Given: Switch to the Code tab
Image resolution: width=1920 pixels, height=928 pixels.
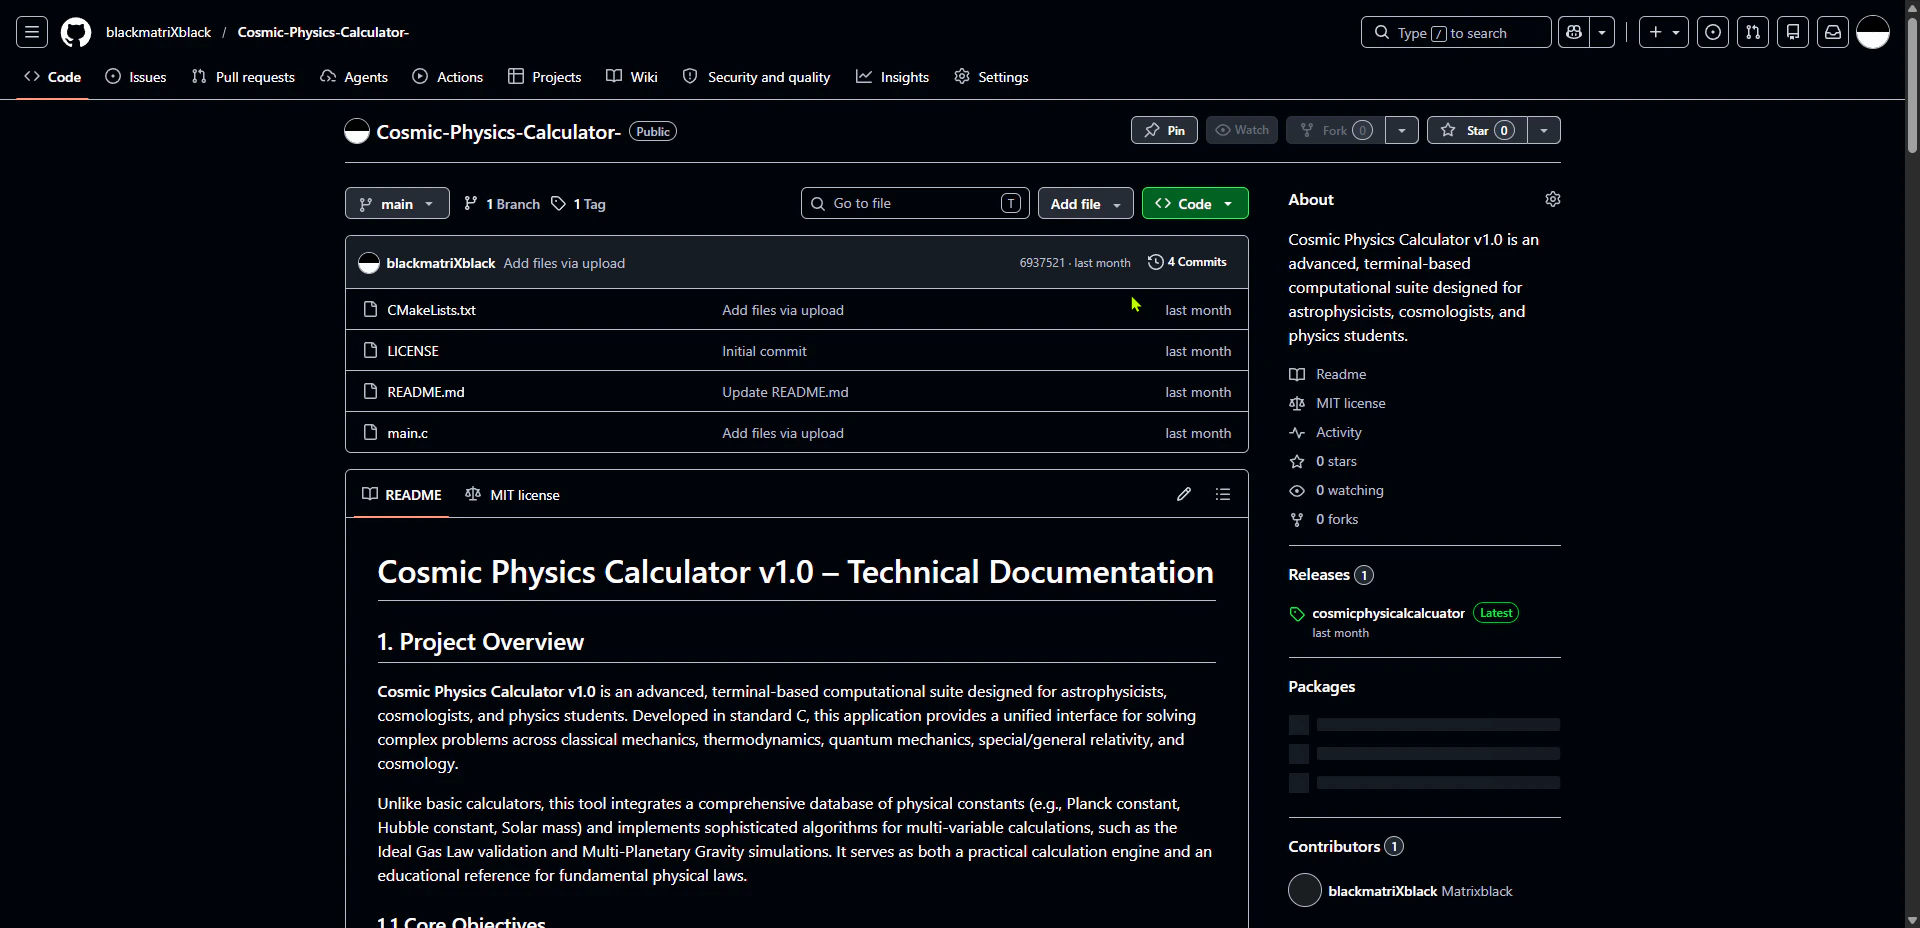Looking at the screenshot, I should coord(53,77).
